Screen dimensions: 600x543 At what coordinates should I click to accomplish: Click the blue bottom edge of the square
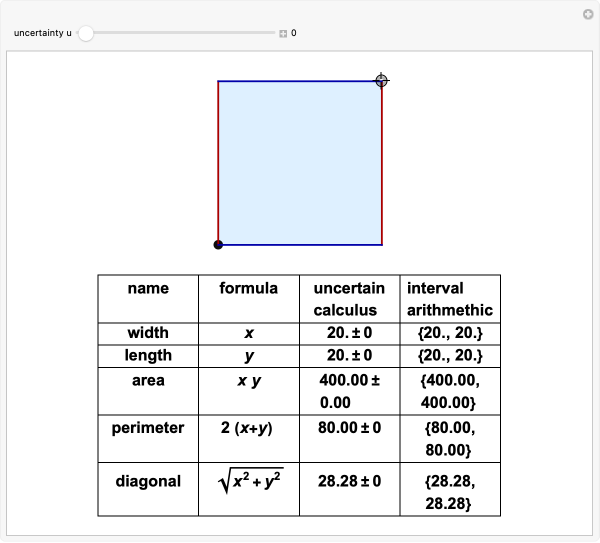[300, 244]
